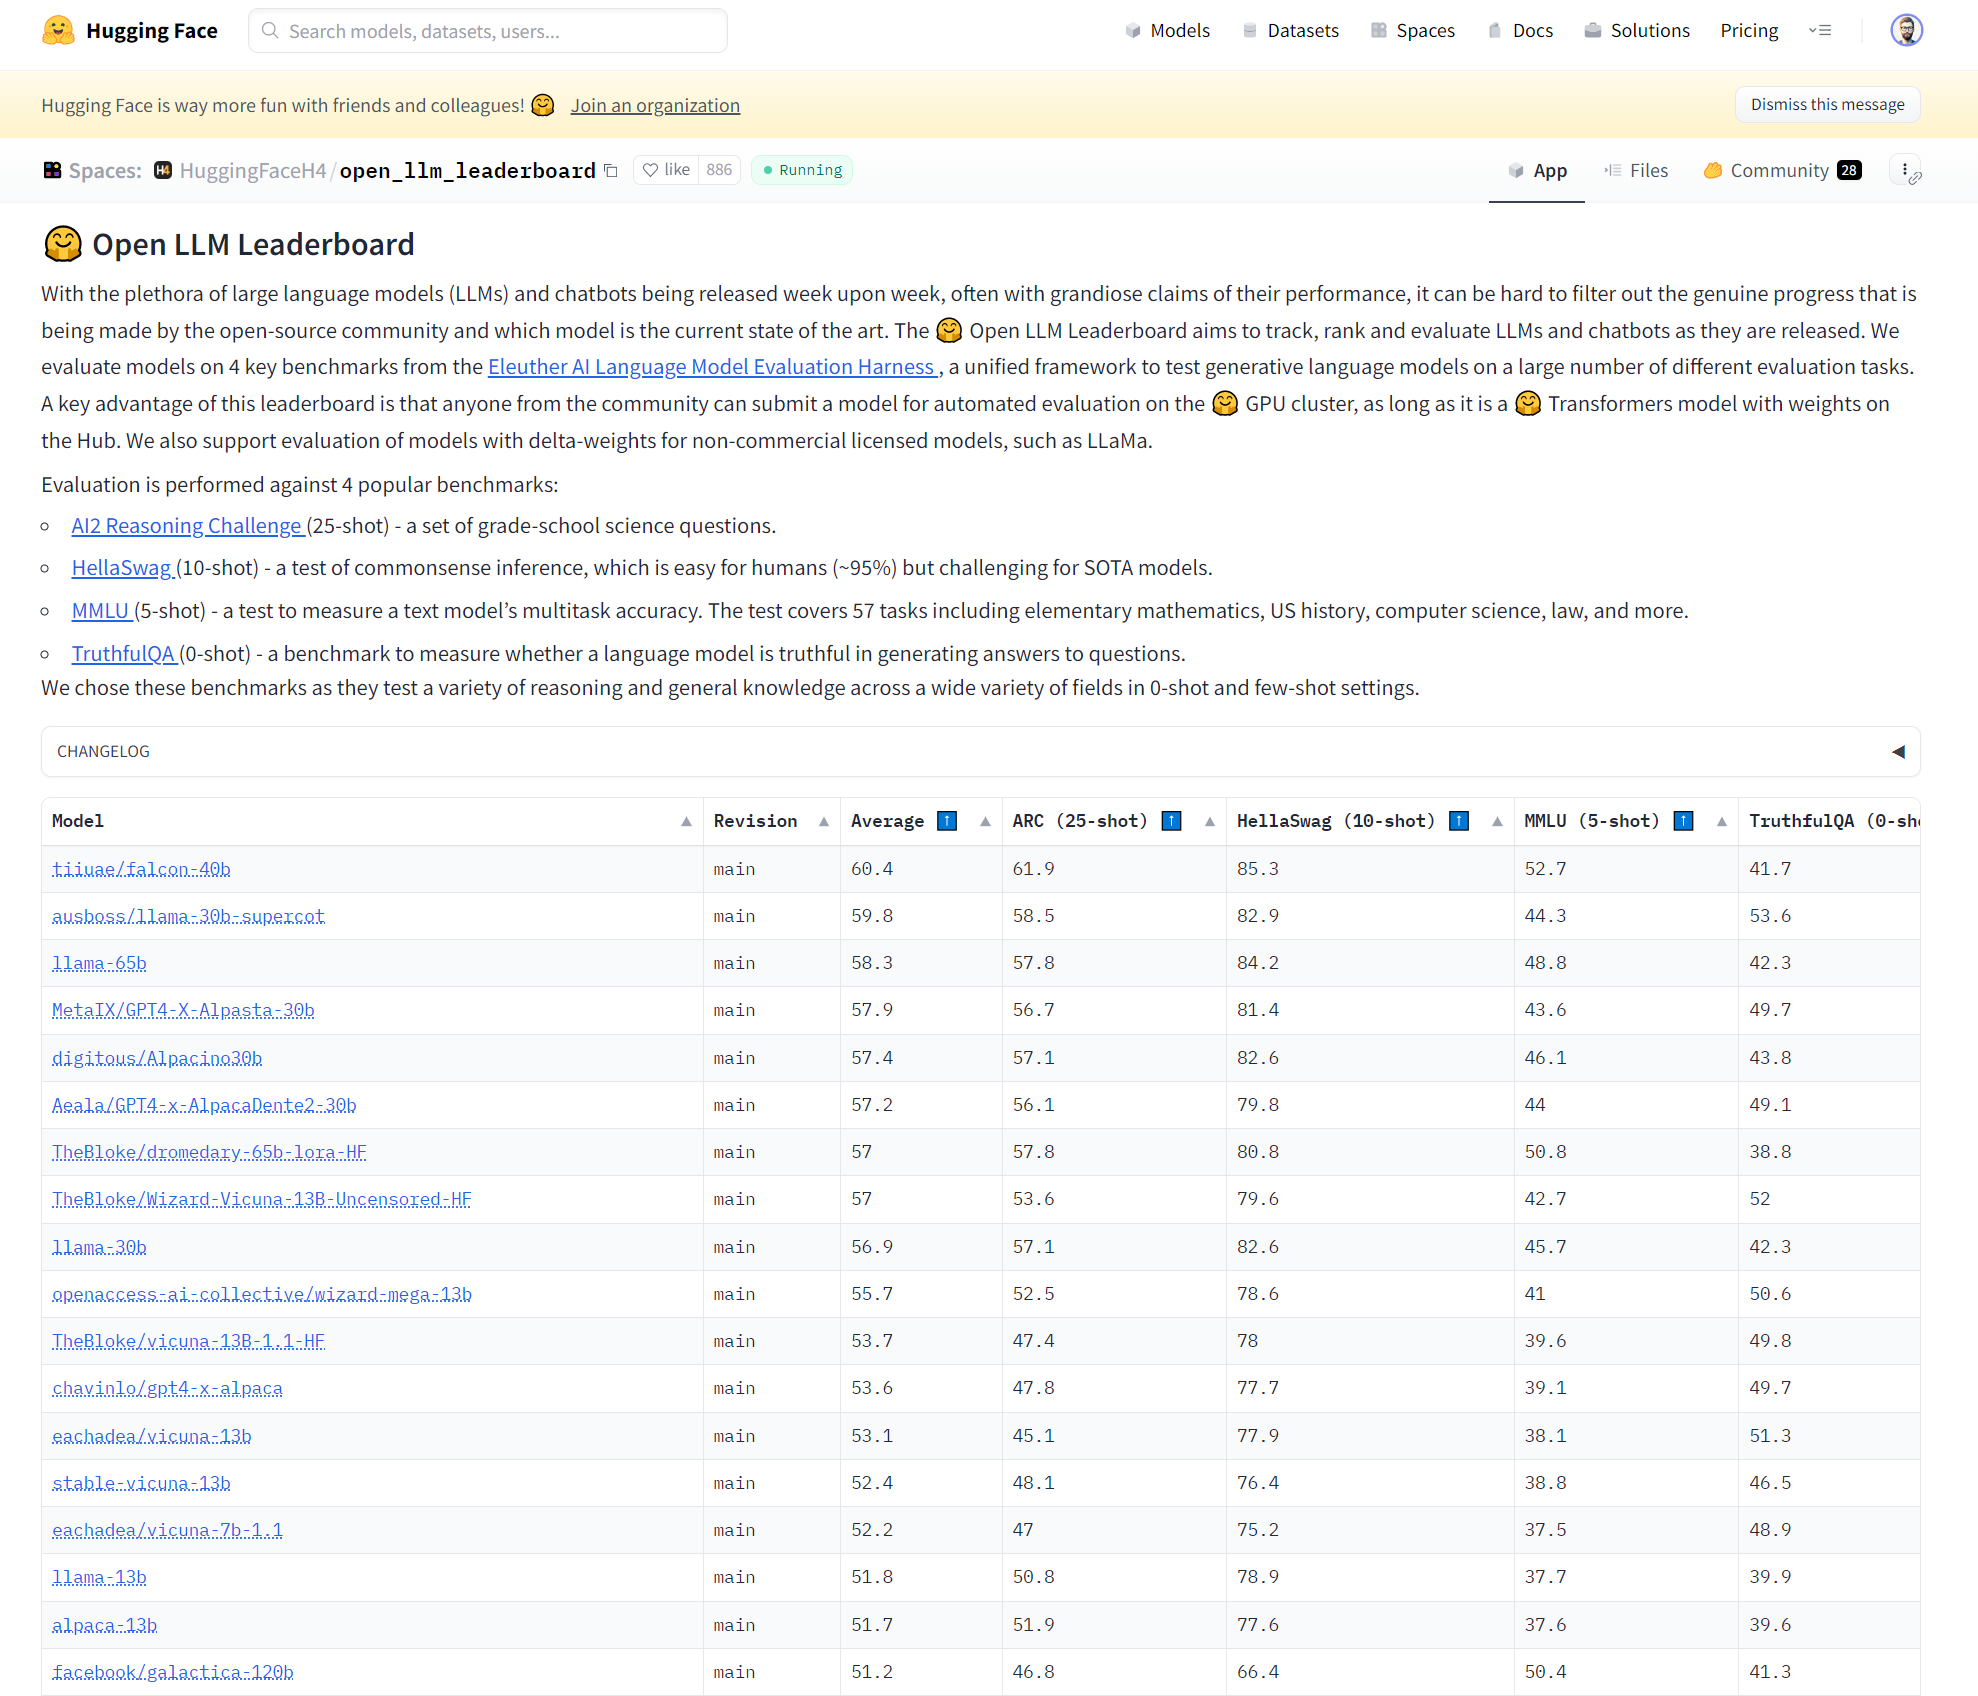Click the Hugging Face logo
The height and width of the screenshot is (1696, 1978).
58,30
